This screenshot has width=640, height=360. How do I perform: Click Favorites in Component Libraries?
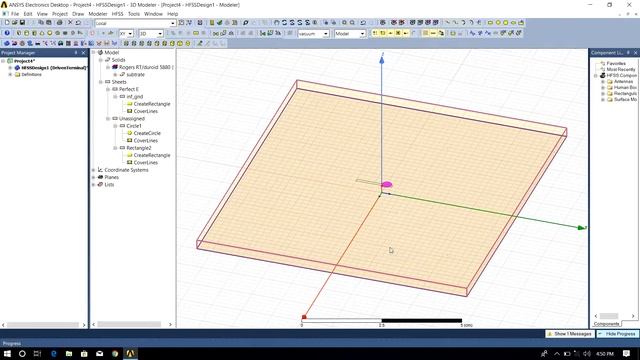pyautogui.click(x=616, y=63)
